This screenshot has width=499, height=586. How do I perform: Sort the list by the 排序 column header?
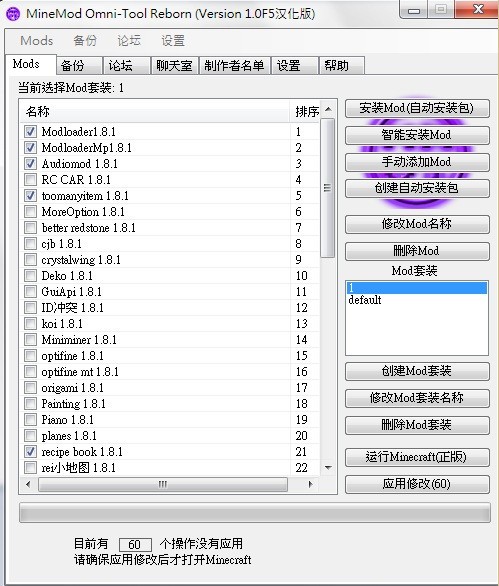click(x=307, y=111)
